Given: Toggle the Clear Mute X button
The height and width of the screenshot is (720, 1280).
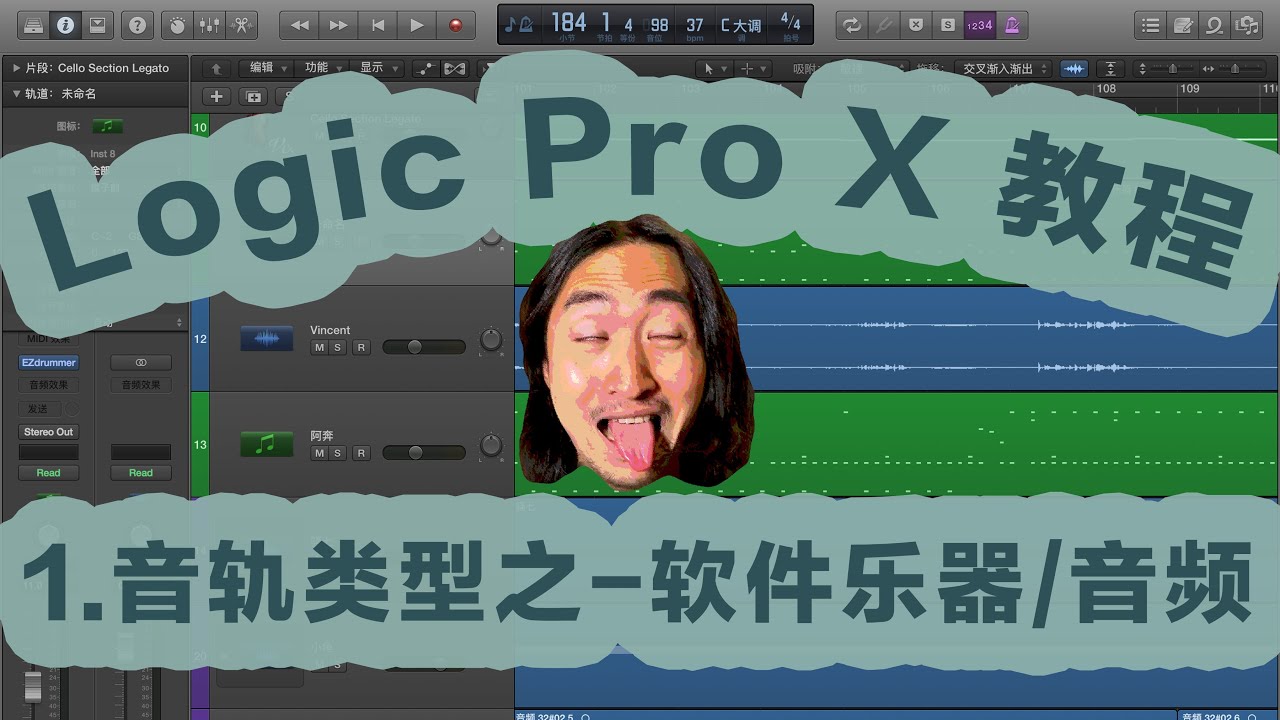Looking at the screenshot, I should point(915,25).
